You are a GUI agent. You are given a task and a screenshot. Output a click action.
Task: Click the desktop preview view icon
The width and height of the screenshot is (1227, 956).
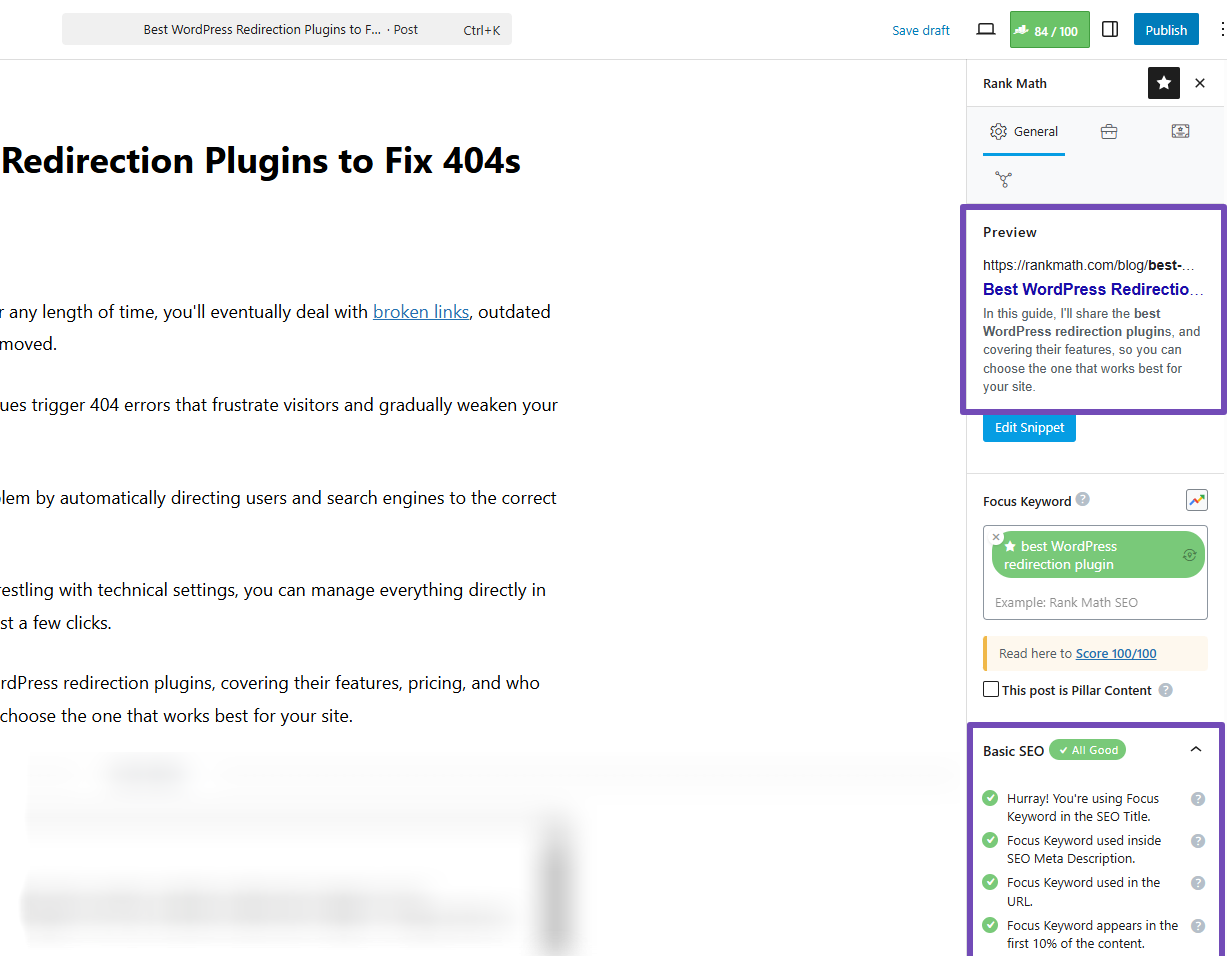986,30
